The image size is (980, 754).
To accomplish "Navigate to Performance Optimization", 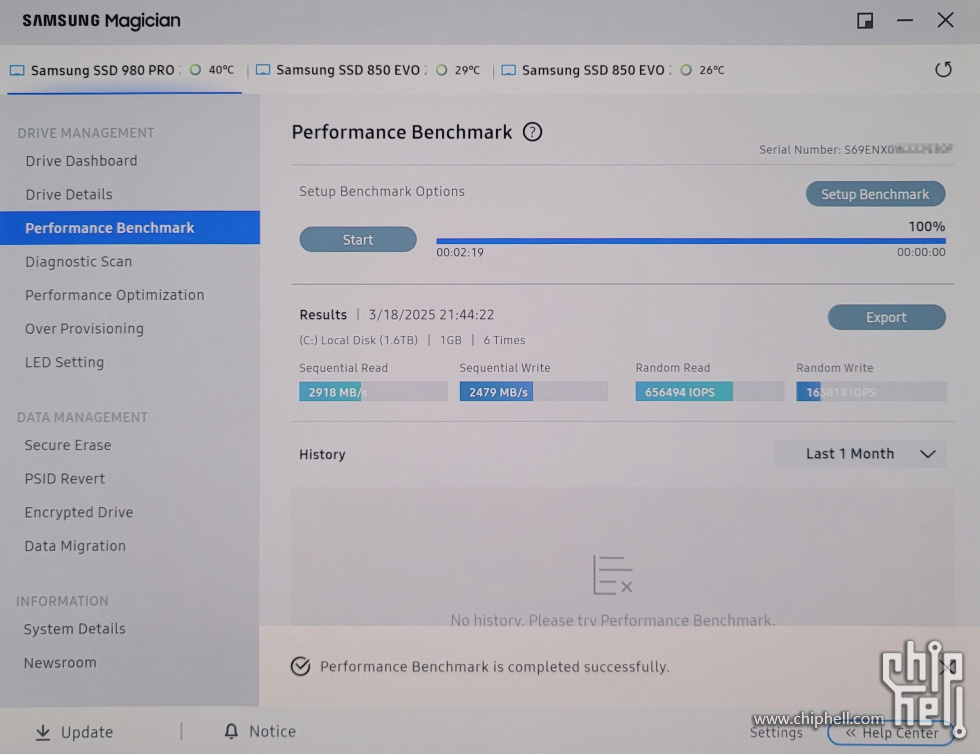I will 114,295.
